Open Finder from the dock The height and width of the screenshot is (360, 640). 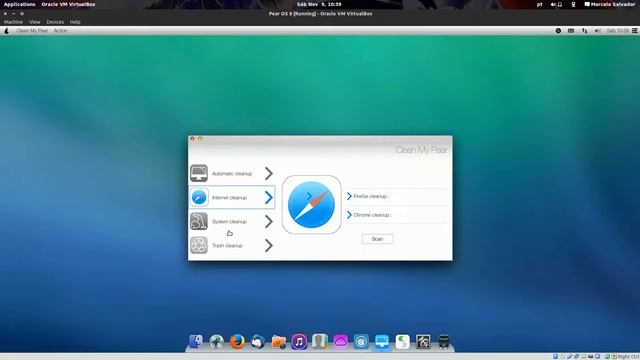tap(196, 342)
